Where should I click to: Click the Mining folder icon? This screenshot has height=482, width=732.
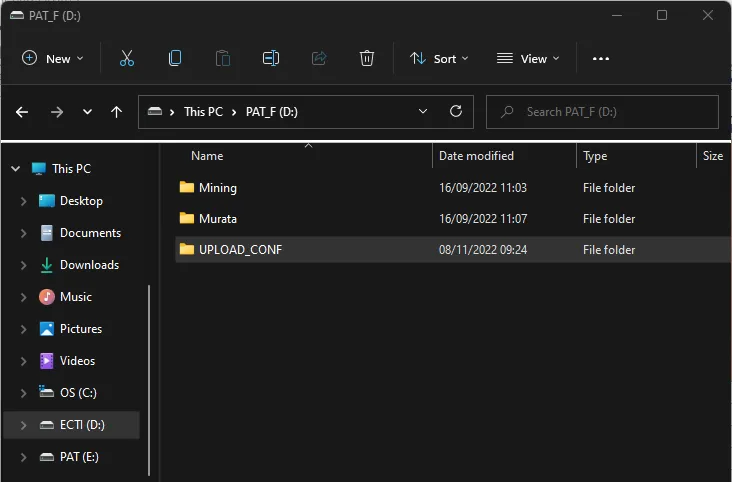tap(187, 187)
